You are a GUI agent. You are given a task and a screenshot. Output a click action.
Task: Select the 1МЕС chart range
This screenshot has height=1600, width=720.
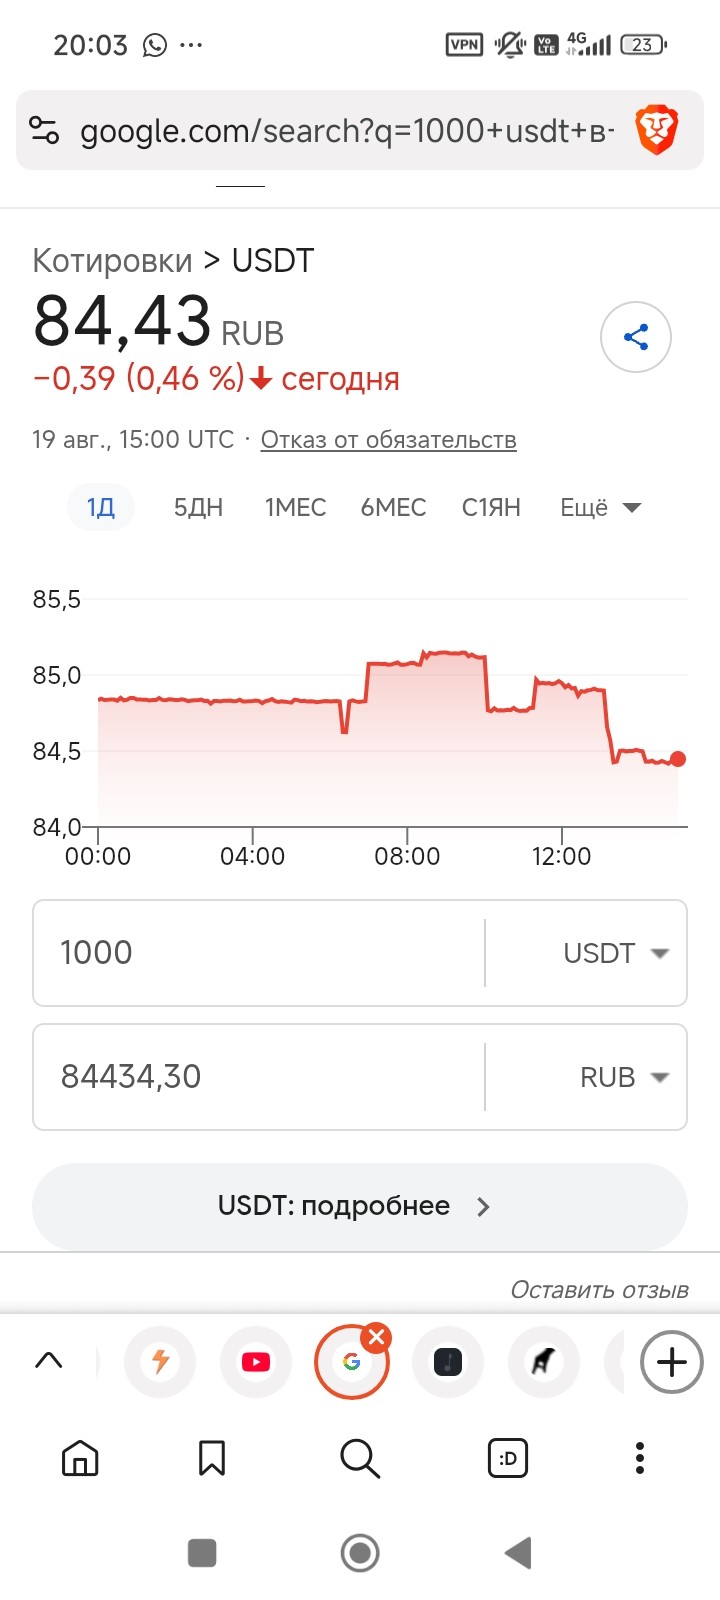tap(295, 508)
